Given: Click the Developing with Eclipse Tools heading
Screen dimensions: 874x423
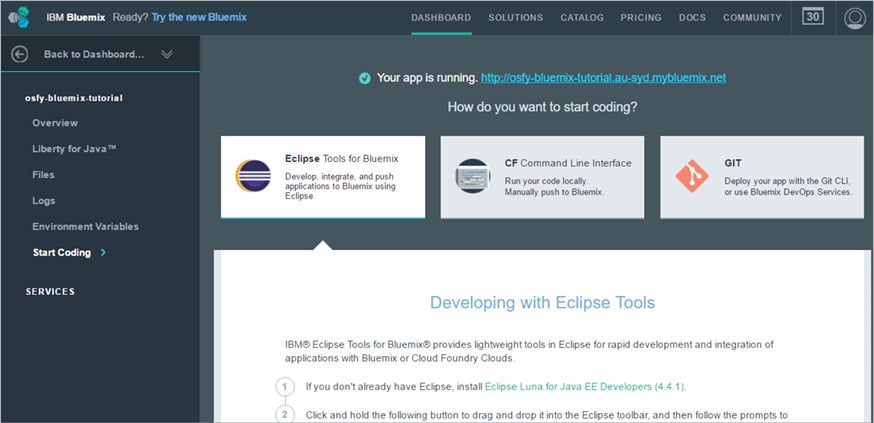Looking at the screenshot, I should (542, 303).
